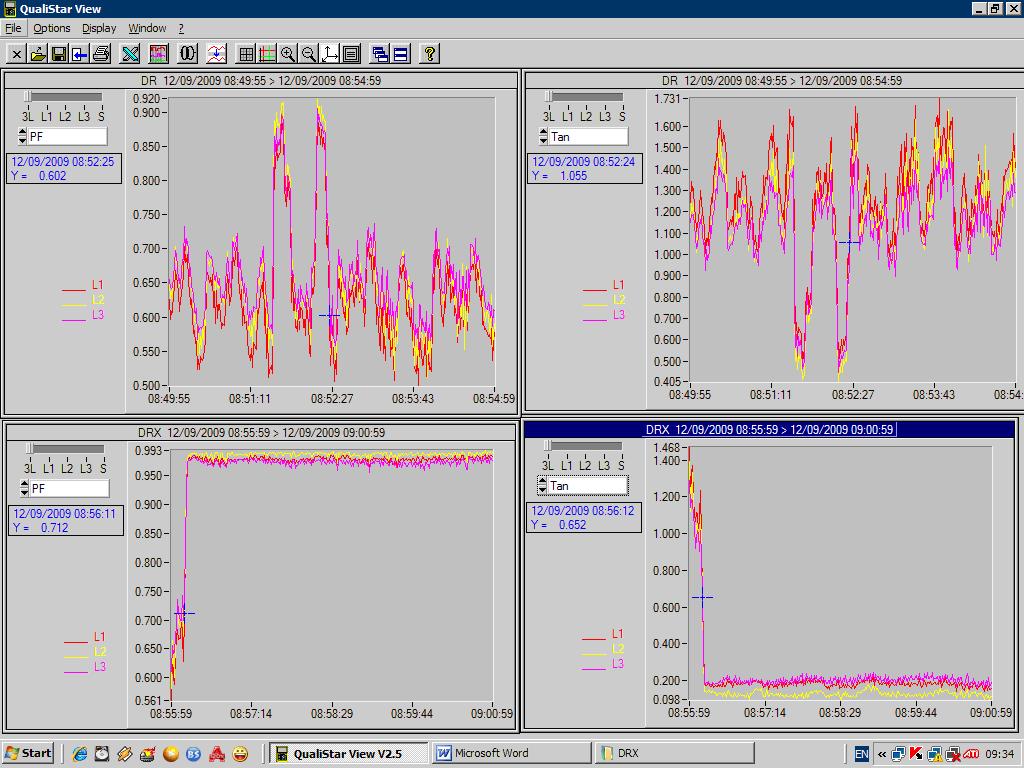Click the axes scale toolbar icon

330,54
